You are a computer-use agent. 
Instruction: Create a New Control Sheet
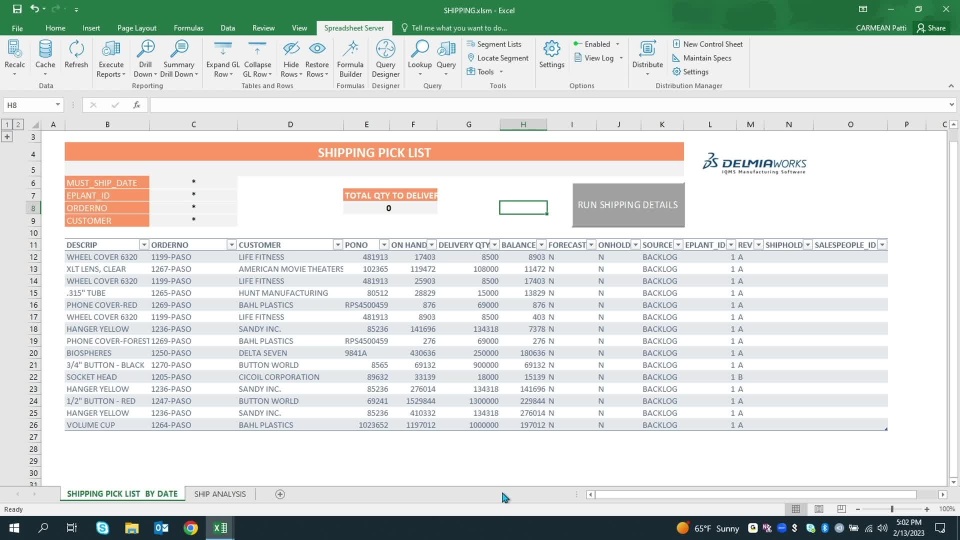click(x=707, y=44)
